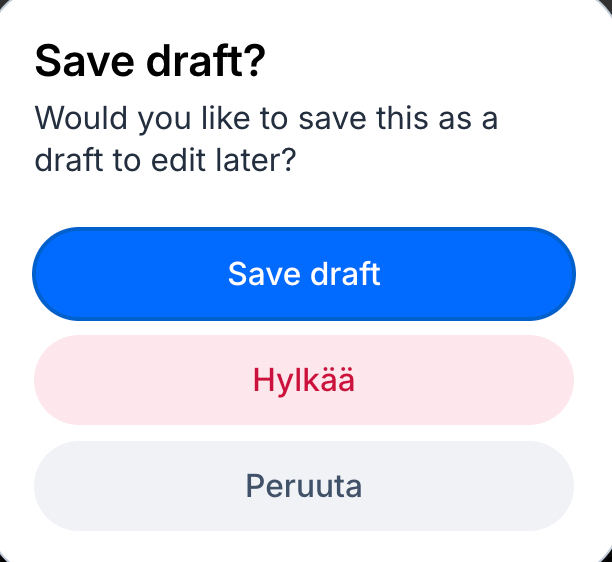Click the "Save draft?" dialog heading
The height and width of the screenshot is (562, 612).
(x=150, y=62)
